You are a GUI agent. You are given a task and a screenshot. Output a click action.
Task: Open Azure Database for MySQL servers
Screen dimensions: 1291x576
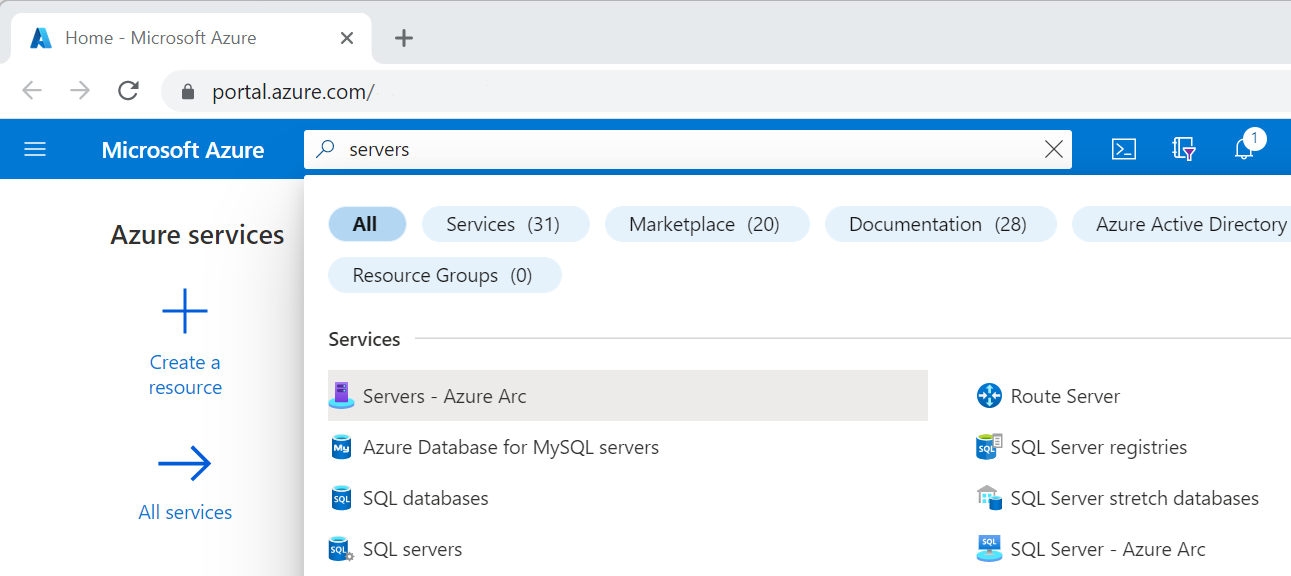pos(510,447)
